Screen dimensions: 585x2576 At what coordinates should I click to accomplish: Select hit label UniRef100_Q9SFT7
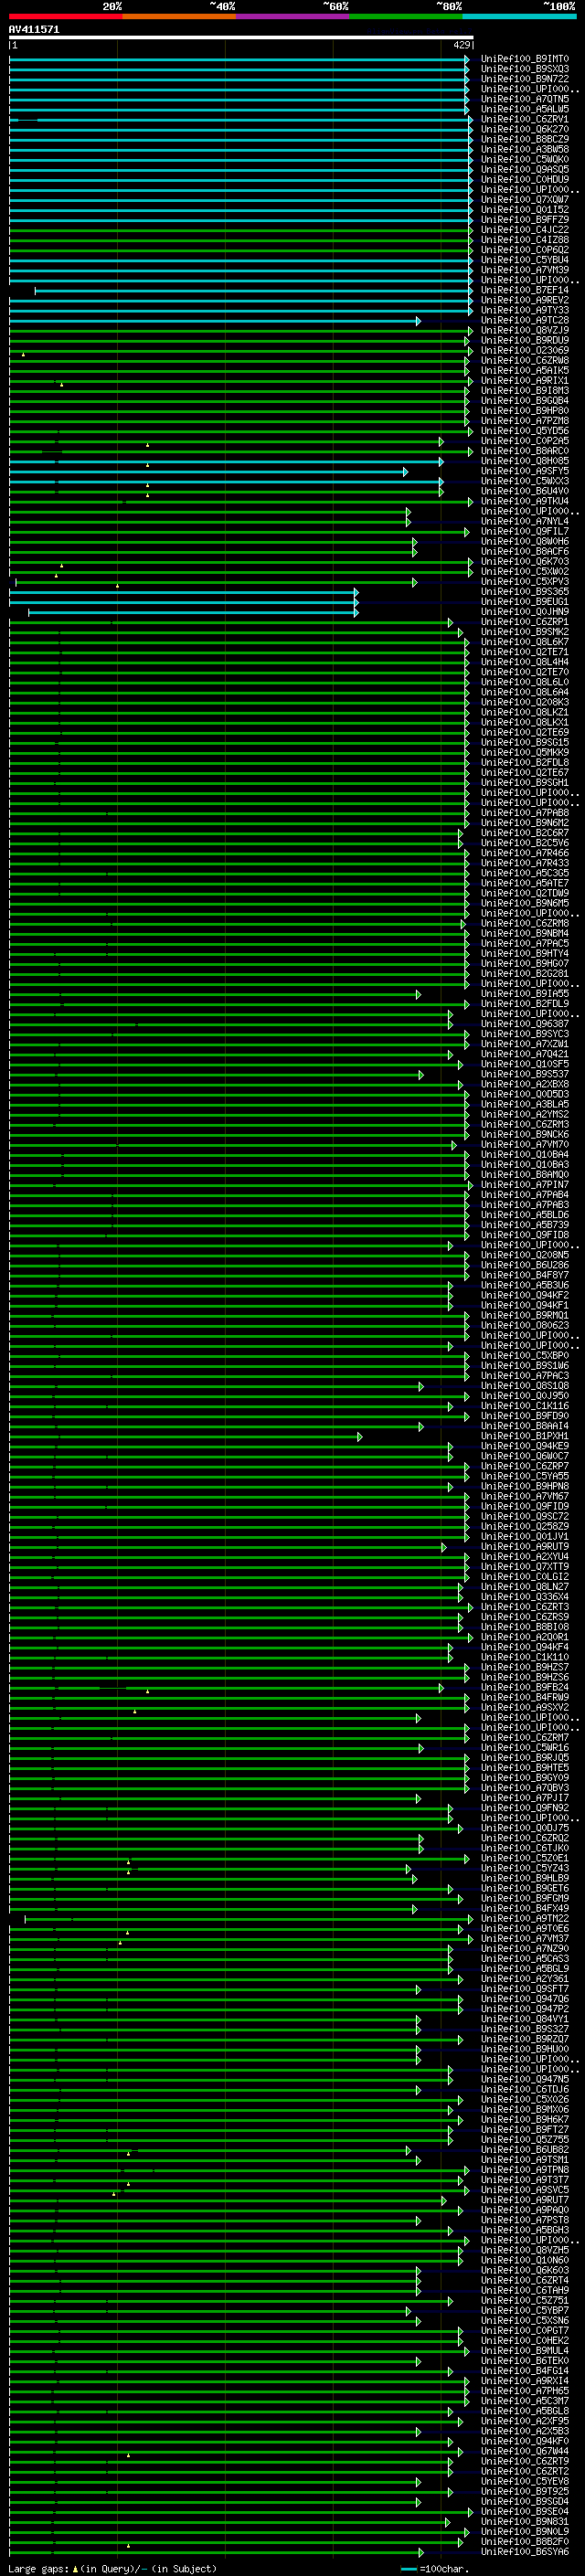coord(525,1989)
